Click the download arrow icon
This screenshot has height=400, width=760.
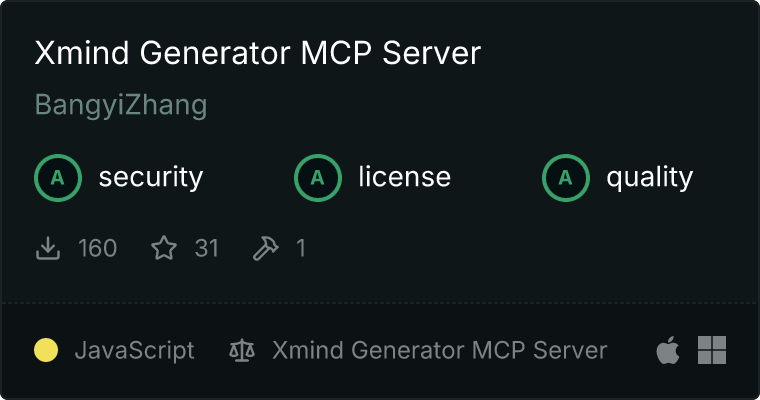pos(48,248)
